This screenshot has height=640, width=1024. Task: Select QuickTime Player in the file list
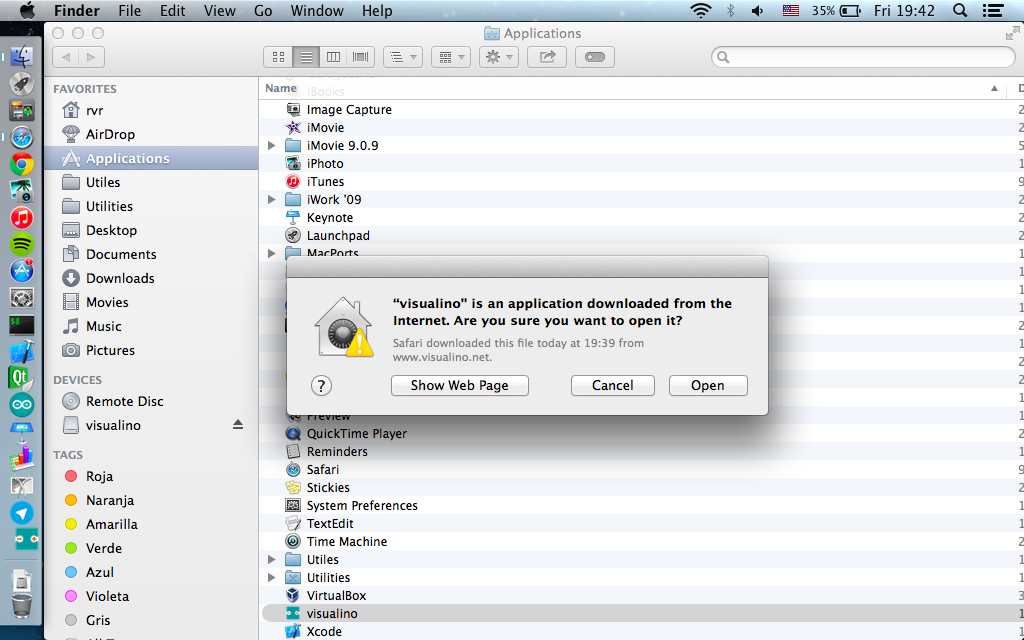pos(641,434)
